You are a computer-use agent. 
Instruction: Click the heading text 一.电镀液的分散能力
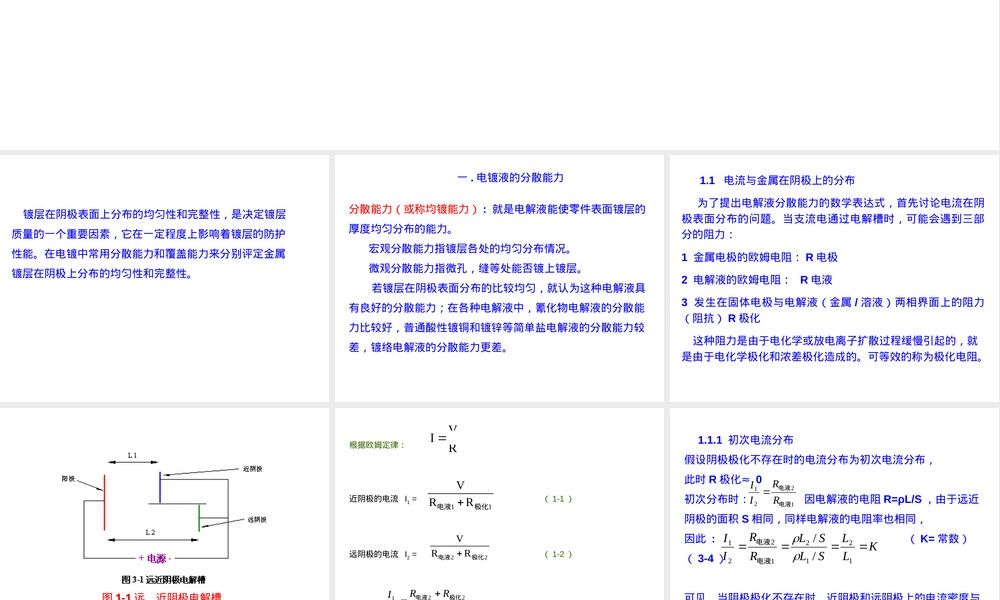tap(510, 178)
